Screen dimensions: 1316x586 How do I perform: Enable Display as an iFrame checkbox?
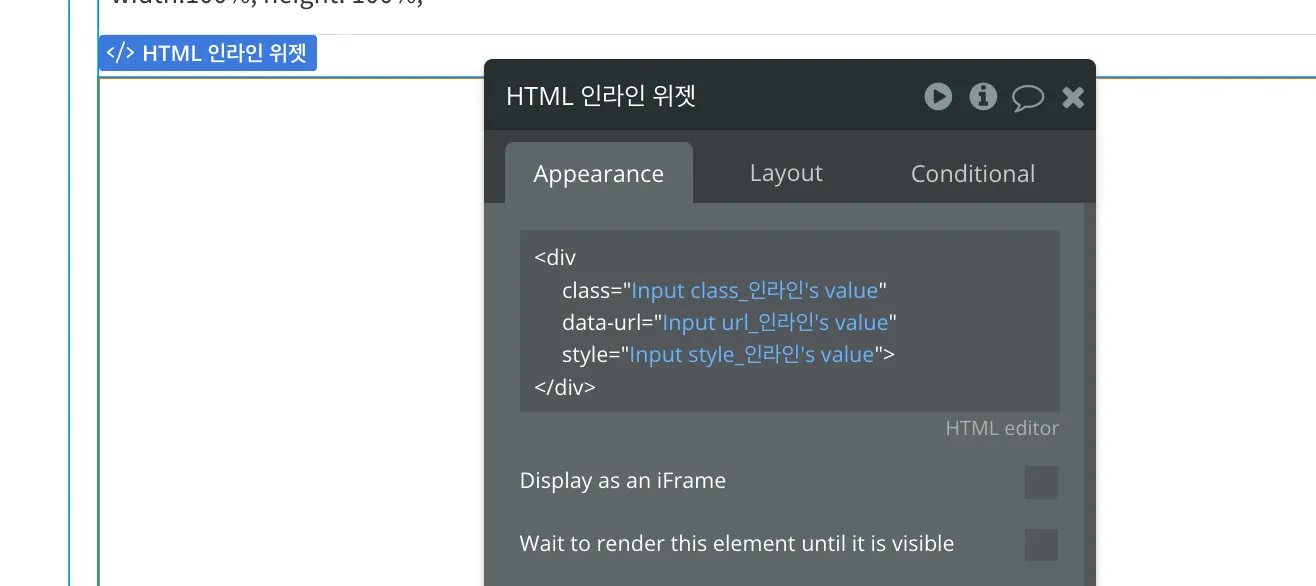1041,482
